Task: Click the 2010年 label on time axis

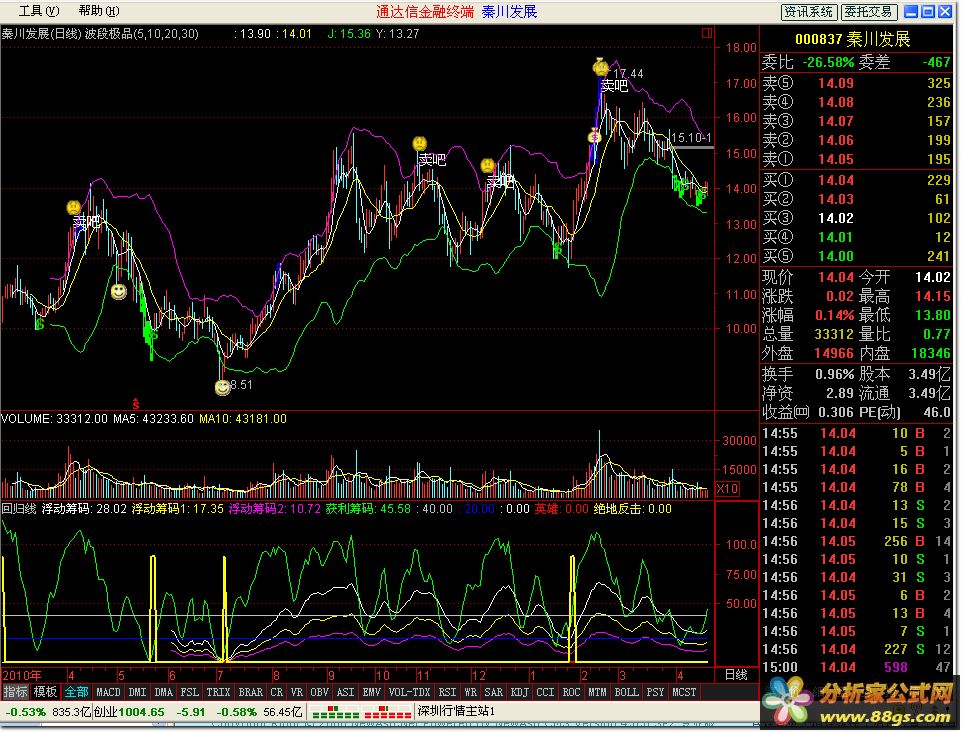Action: pos(21,676)
